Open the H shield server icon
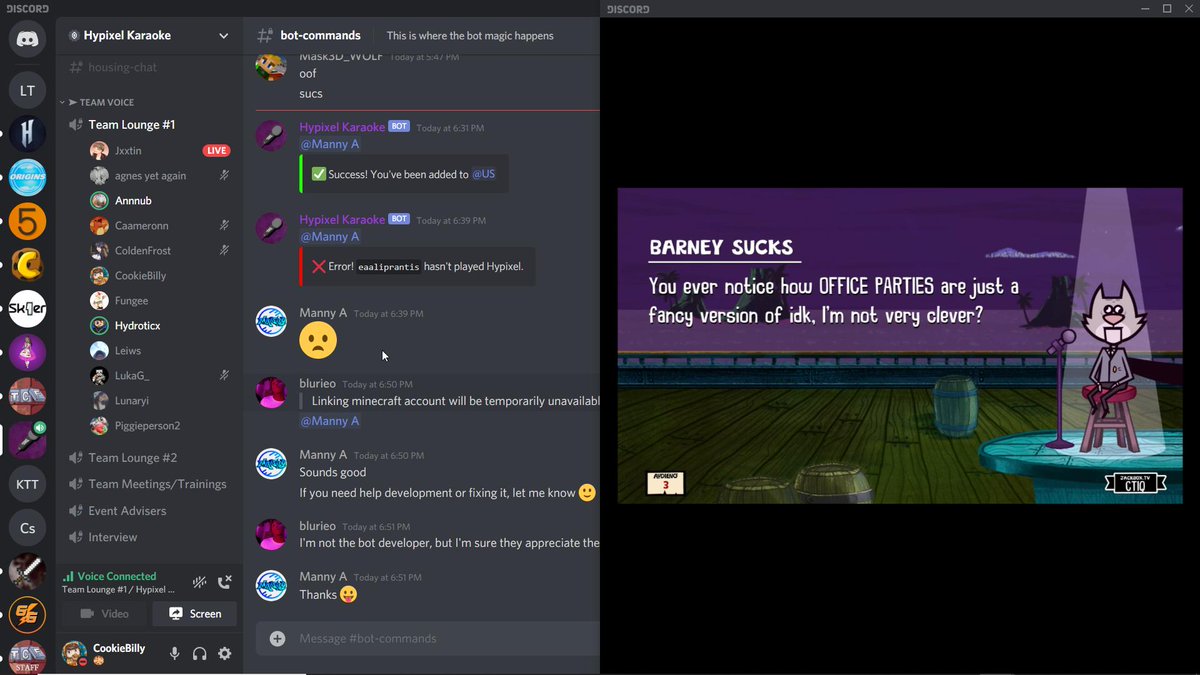 tap(27, 134)
